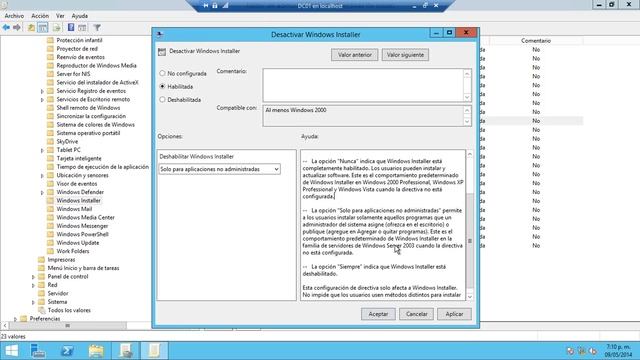Viewport: 640px width, 360px height.
Task: Open File Explorer from the taskbar
Action: (96, 351)
